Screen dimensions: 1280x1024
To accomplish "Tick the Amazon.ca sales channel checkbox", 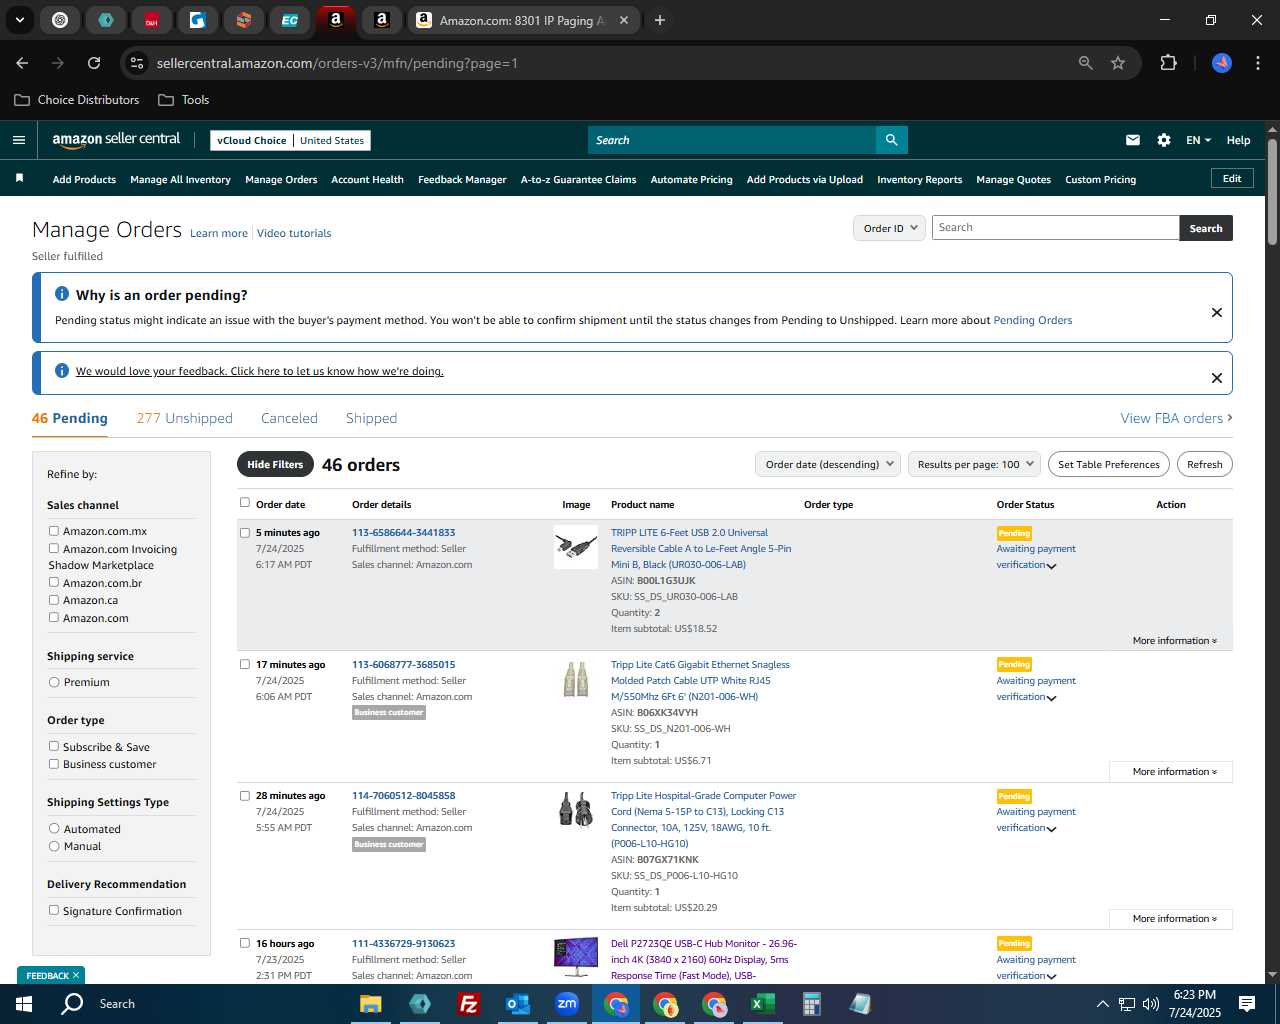I will click(54, 600).
